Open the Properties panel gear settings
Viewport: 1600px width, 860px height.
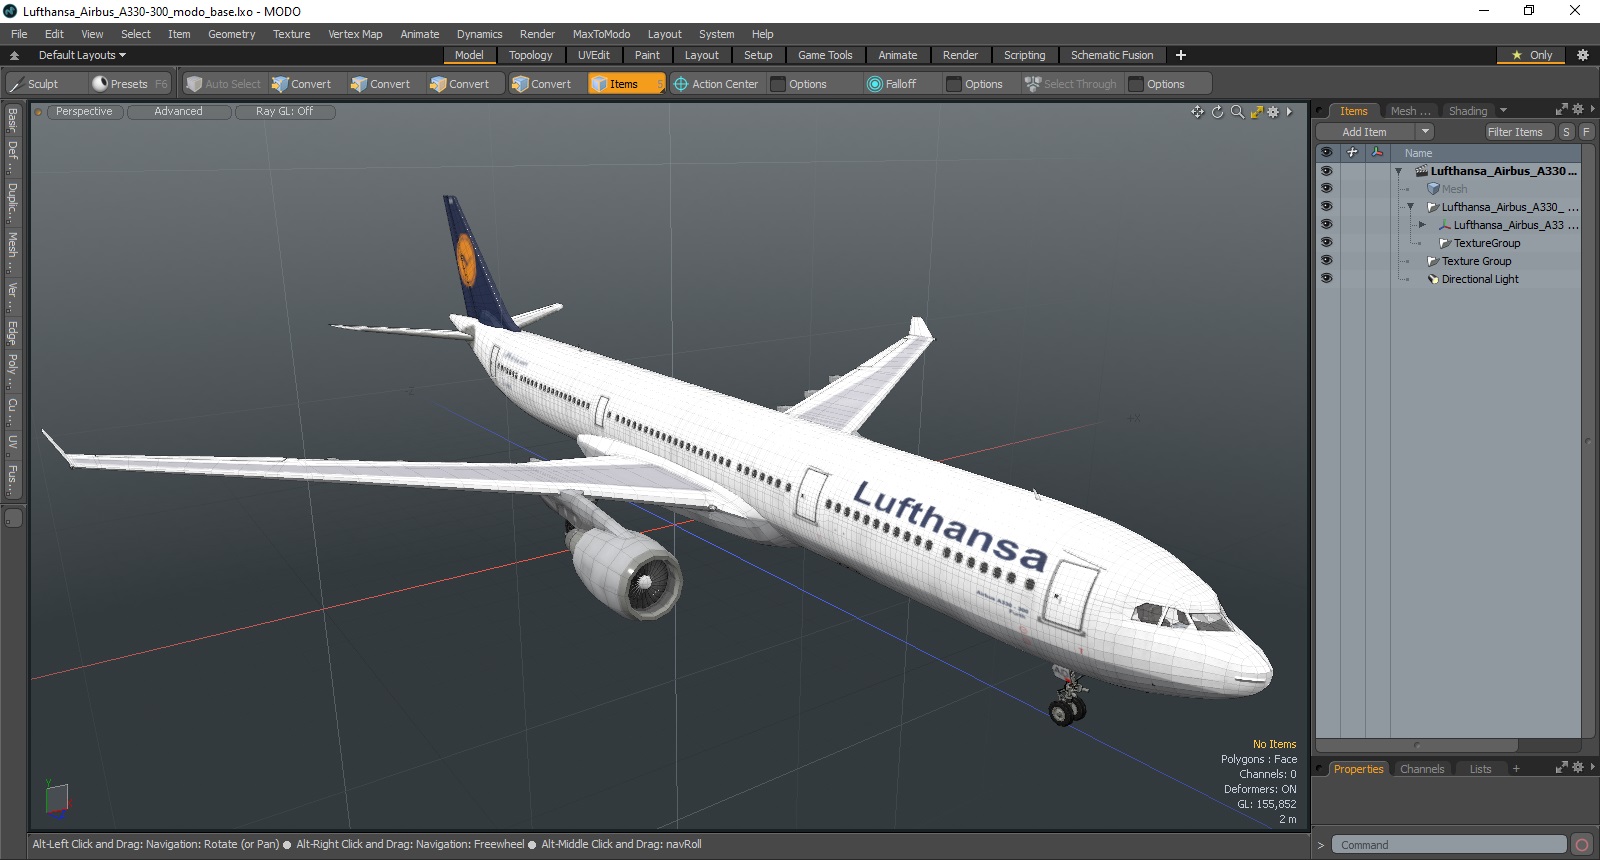1578,768
